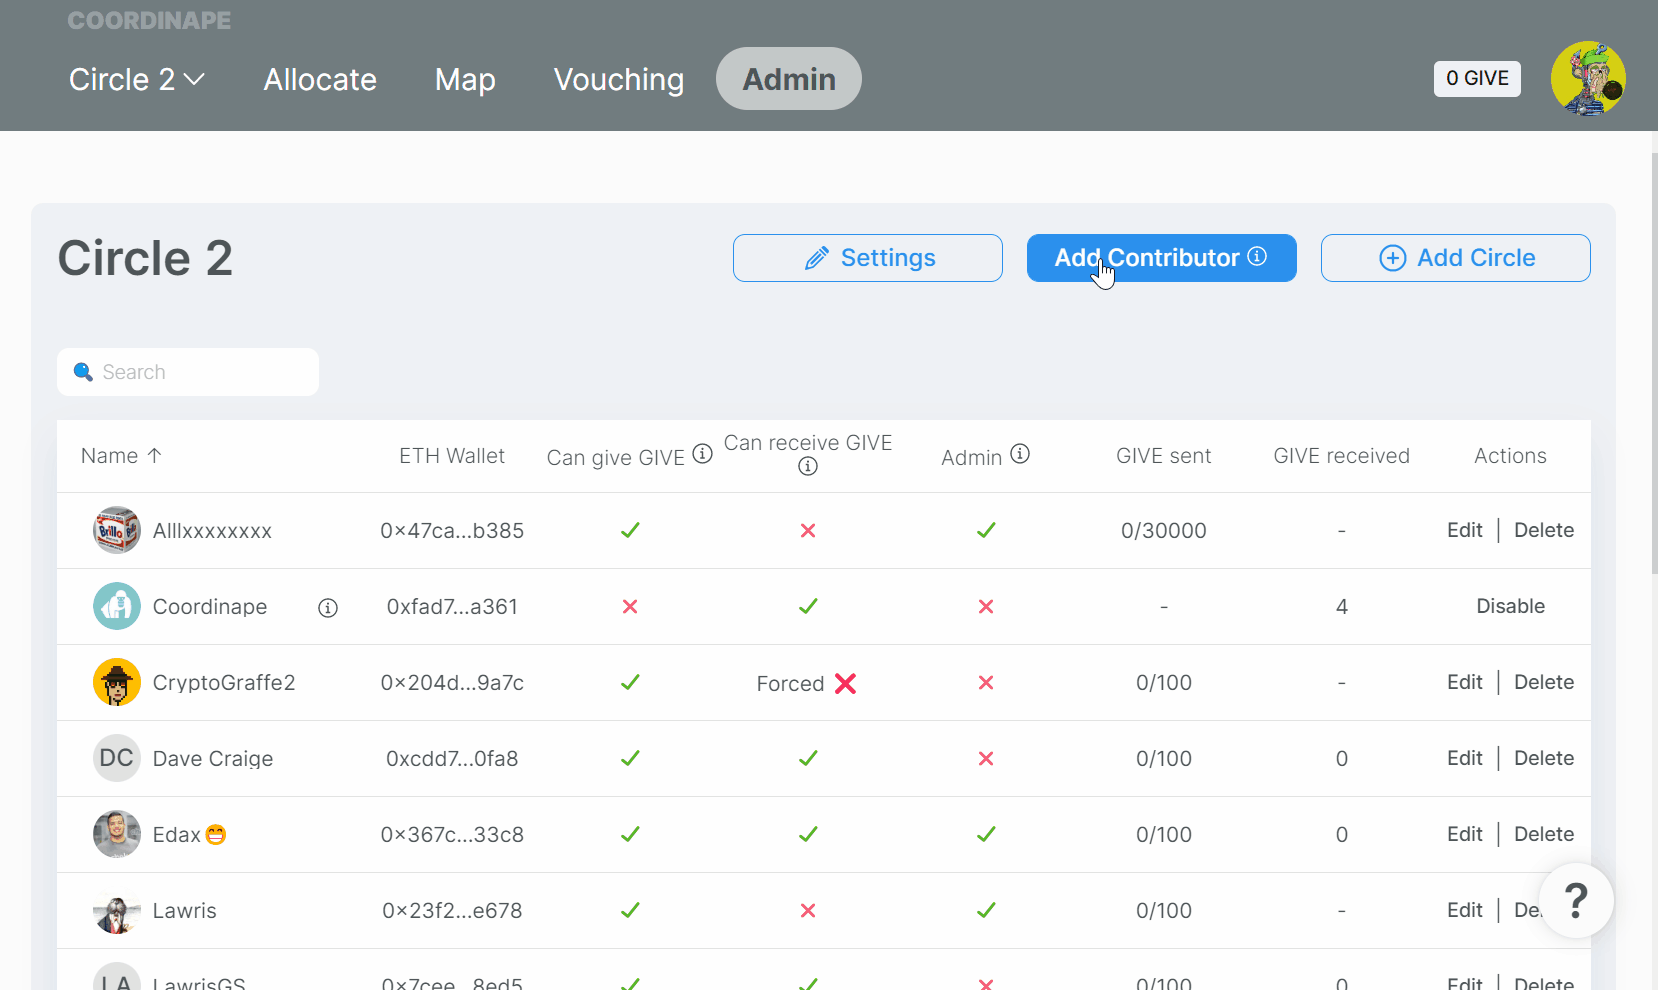The image size is (1658, 990).
Task: Edit the Edax user
Action: [1465, 834]
